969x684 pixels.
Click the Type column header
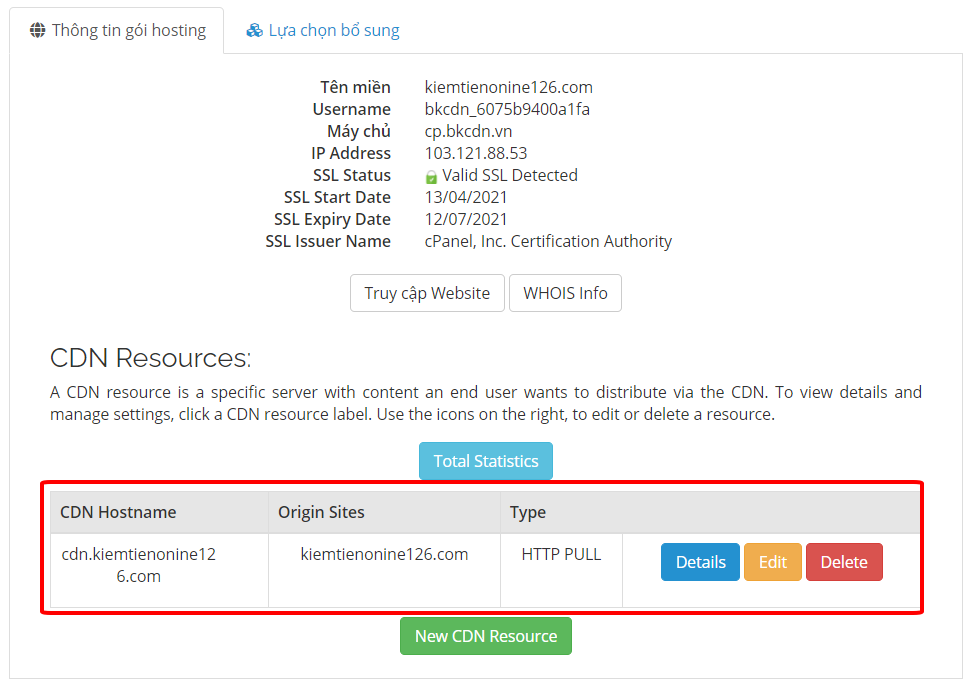coord(528,512)
